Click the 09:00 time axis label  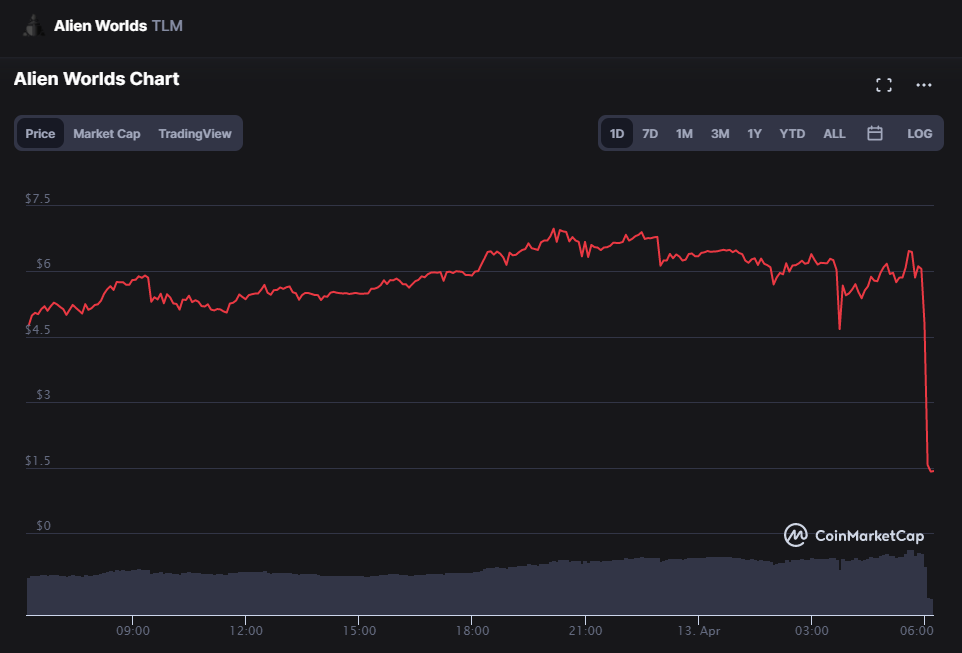click(133, 631)
